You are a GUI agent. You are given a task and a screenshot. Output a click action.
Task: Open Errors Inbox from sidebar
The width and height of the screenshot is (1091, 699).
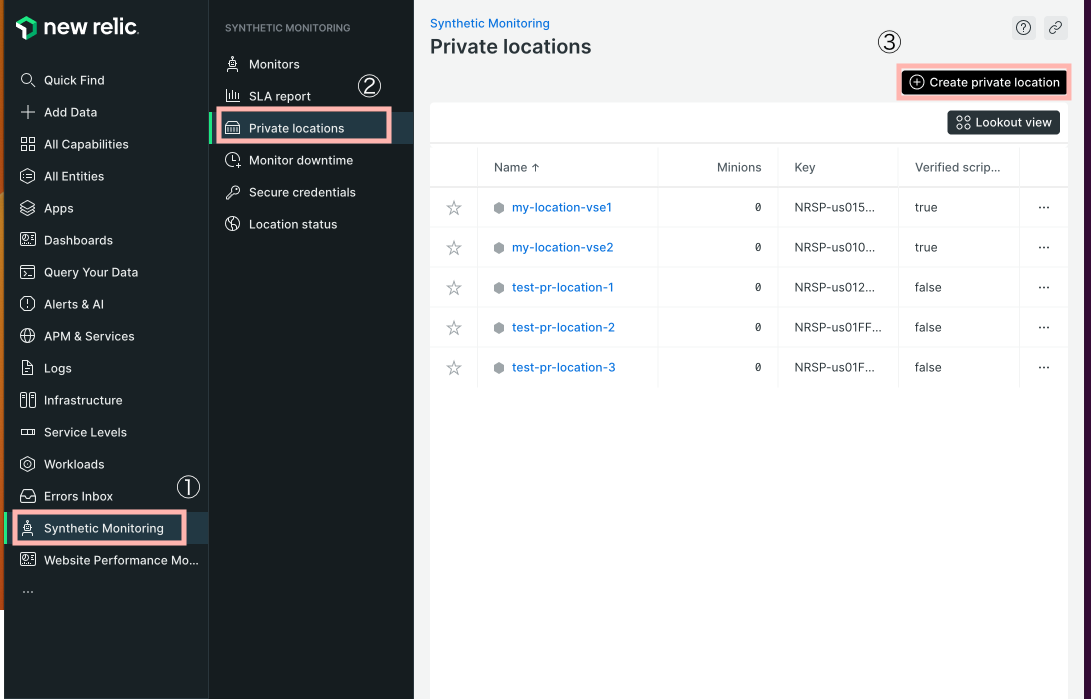(78, 496)
